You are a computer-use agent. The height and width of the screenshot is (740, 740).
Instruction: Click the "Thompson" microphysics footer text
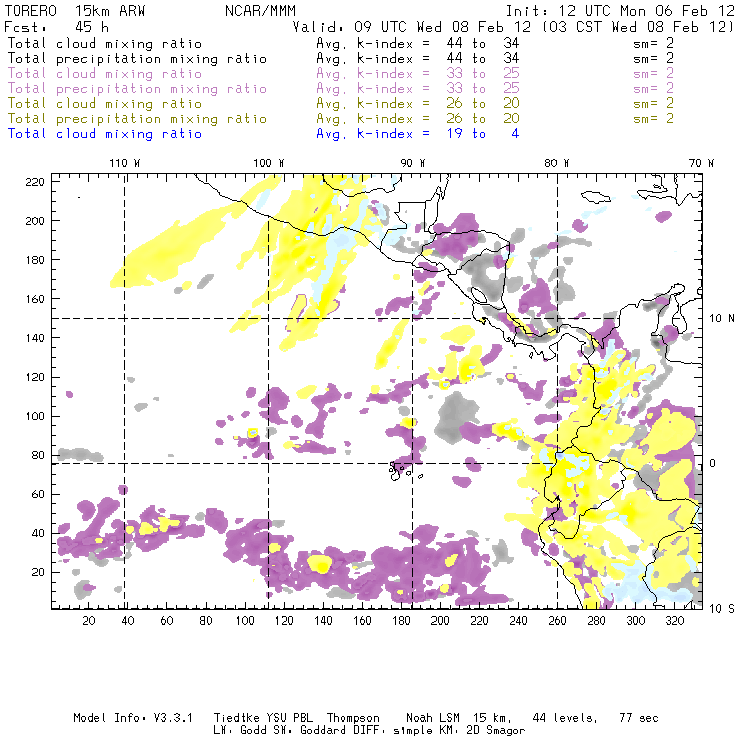point(353,718)
